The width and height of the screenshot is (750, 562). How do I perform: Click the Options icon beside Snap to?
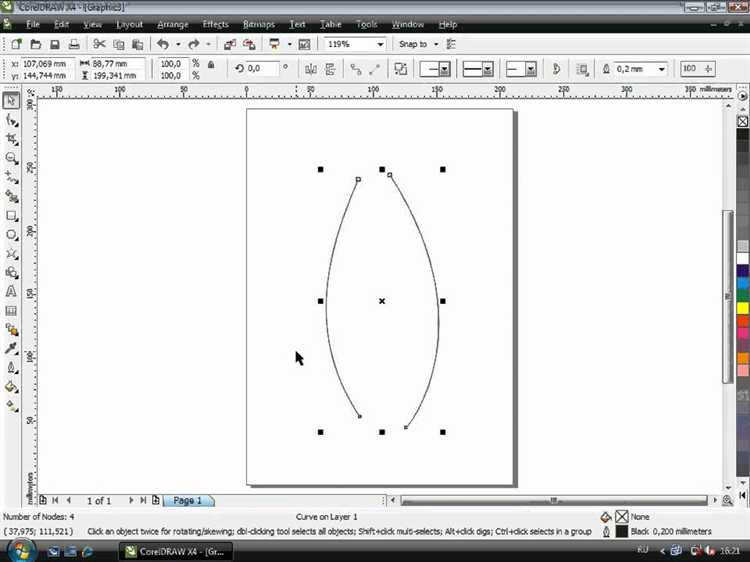[451, 44]
